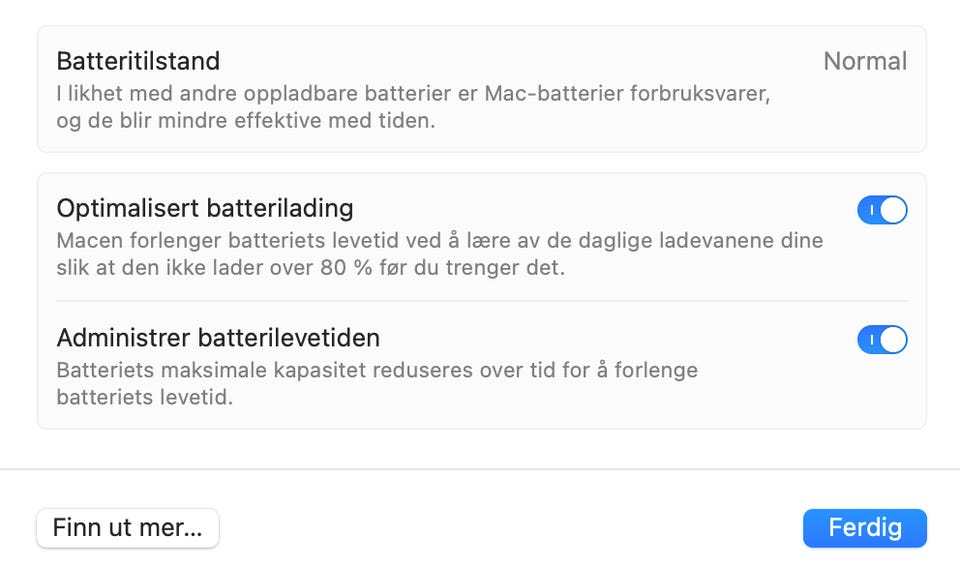This screenshot has height=567, width=960.
Task: Click the description line starting 'I likhet med andre'
Action: [x=413, y=94]
